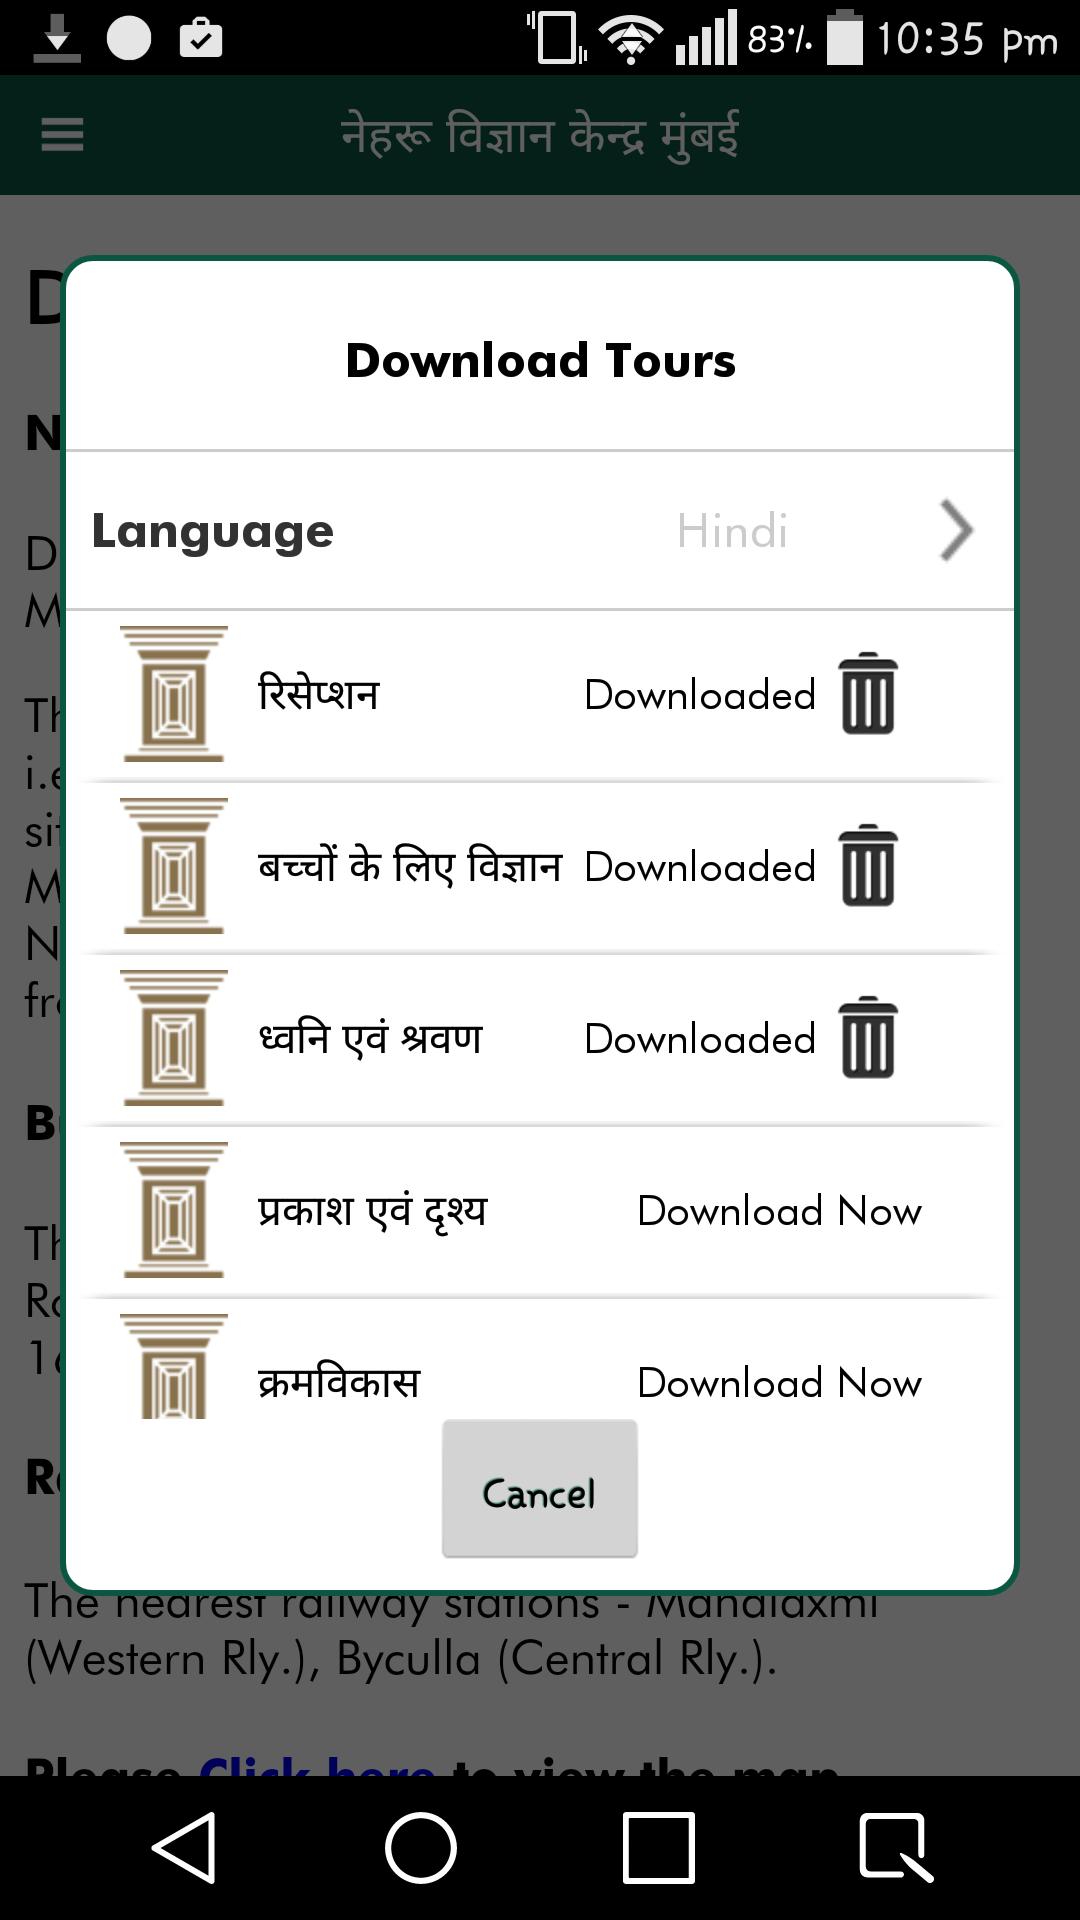Tap the Wi-Fi status icon
1080x1920 pixels.
tap(630, 38)
